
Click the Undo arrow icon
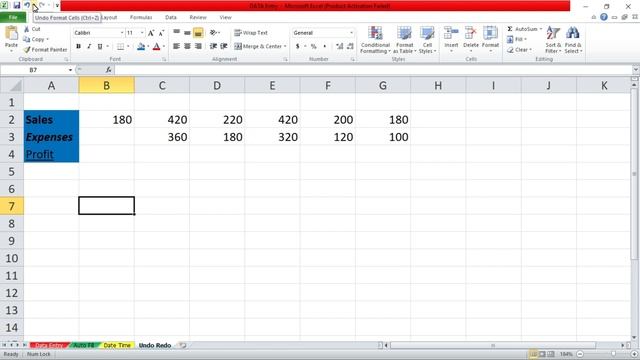27,5
